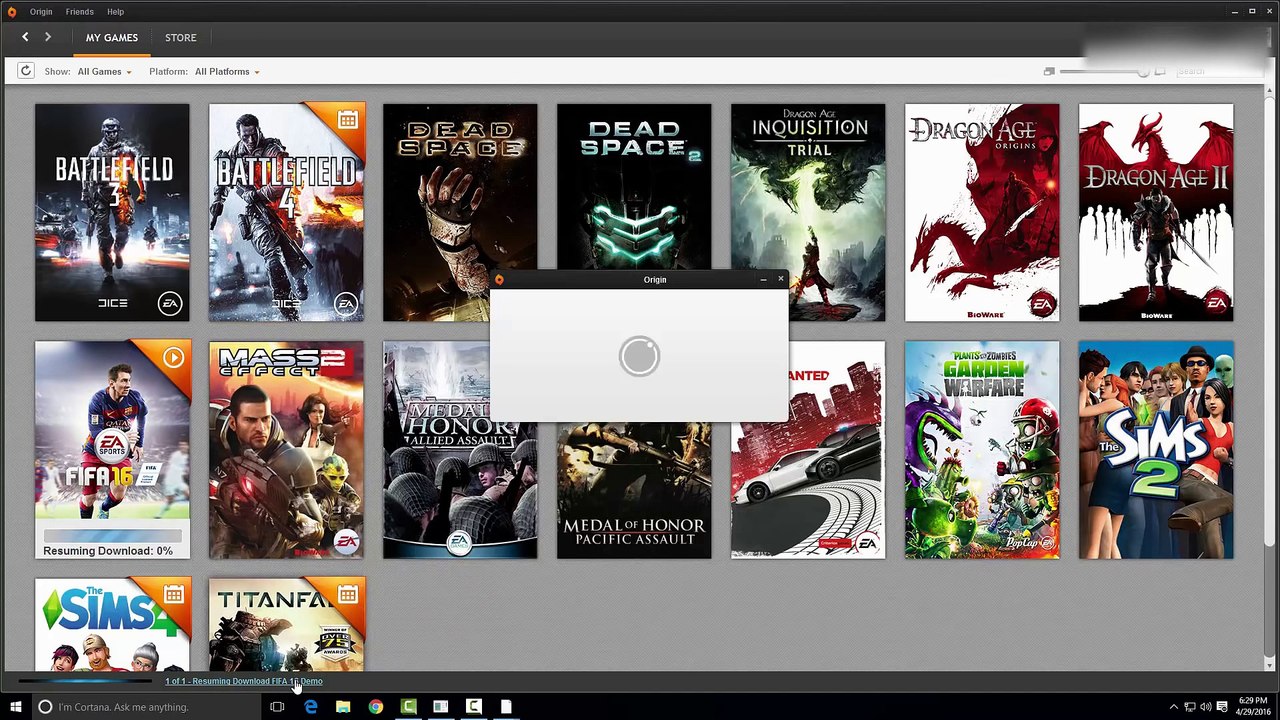This screenshot has width=1280, height=720.
Task: Go forward with the right arrow
Action: [x=47, y=37]
